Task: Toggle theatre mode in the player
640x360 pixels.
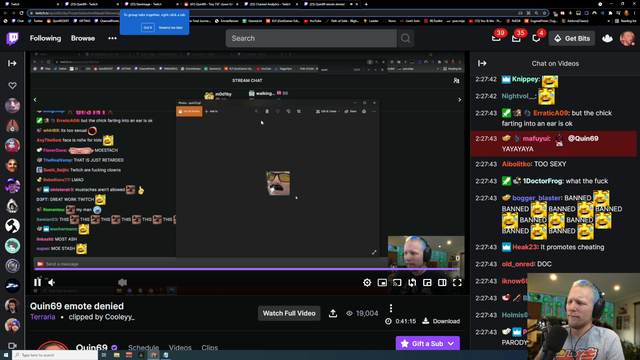Action: coord(442,282)
